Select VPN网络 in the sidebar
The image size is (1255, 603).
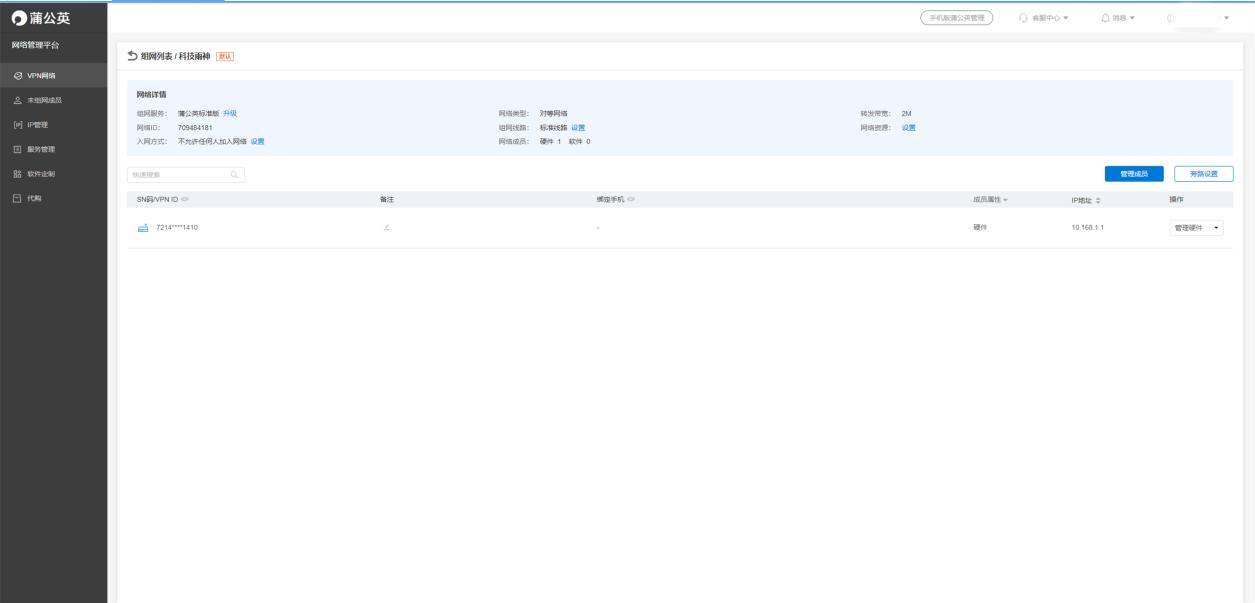point(53,76)
